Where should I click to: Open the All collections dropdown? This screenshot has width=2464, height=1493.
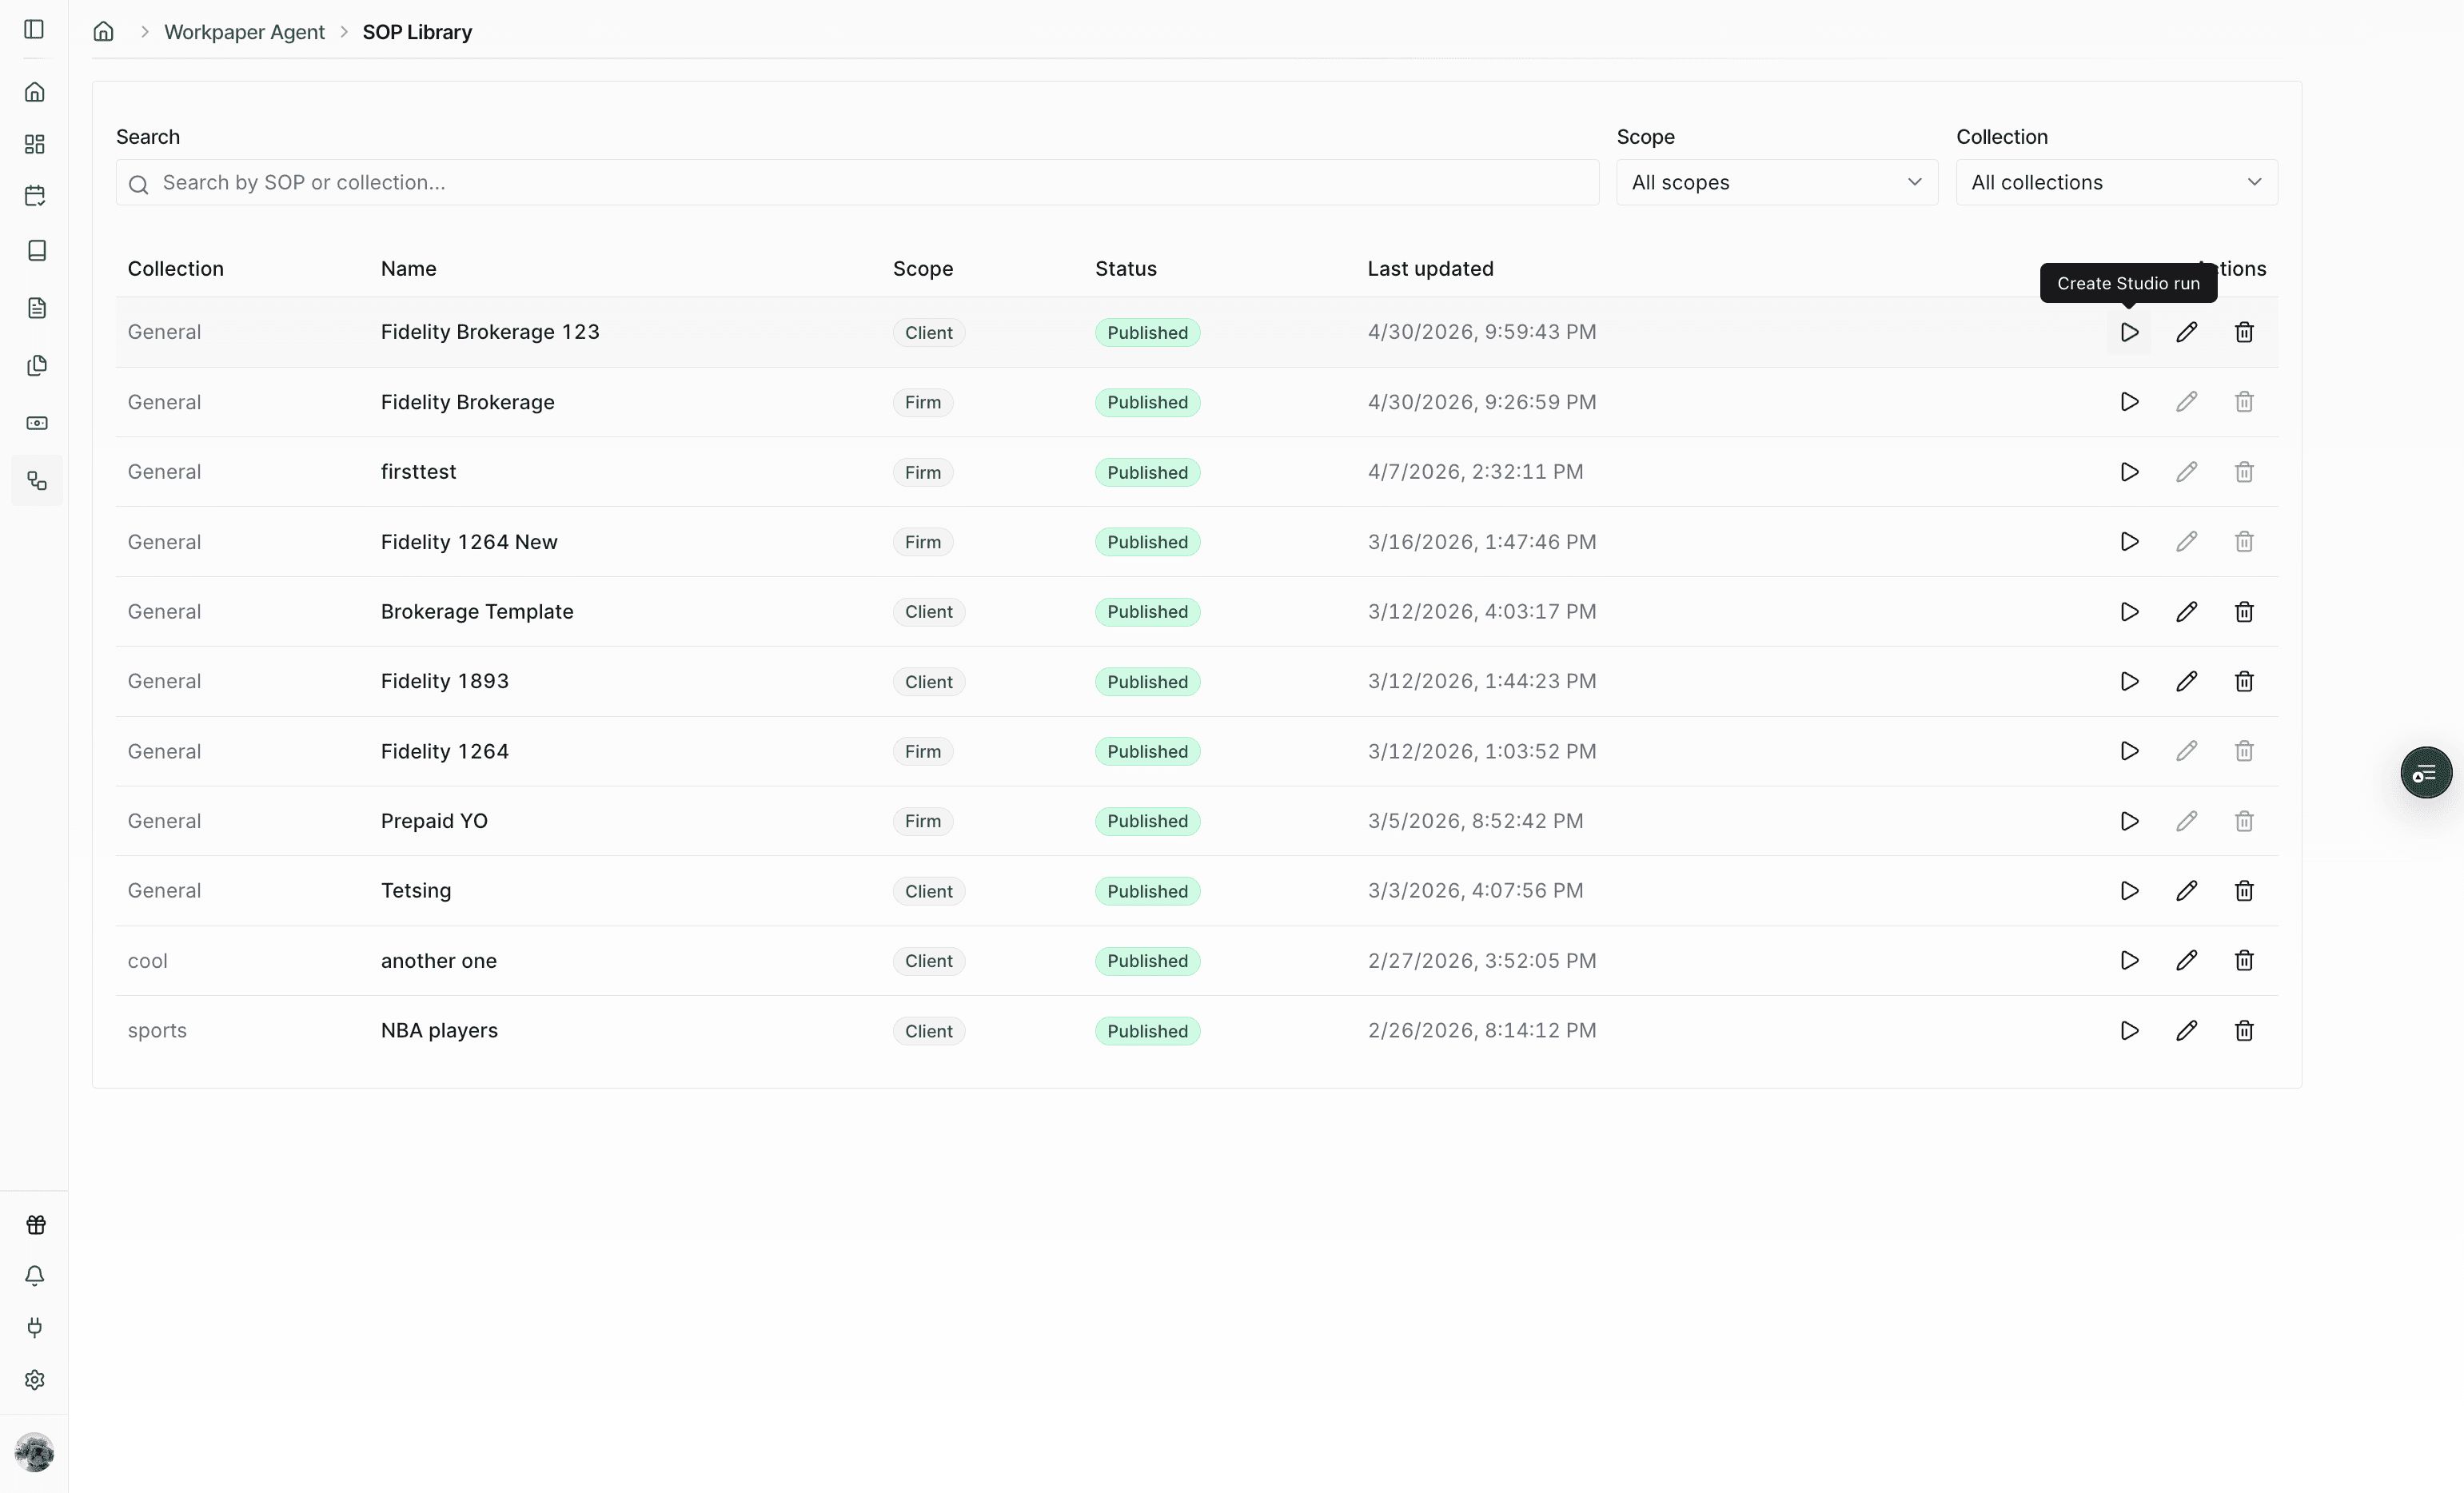(x=2117, y=183)
